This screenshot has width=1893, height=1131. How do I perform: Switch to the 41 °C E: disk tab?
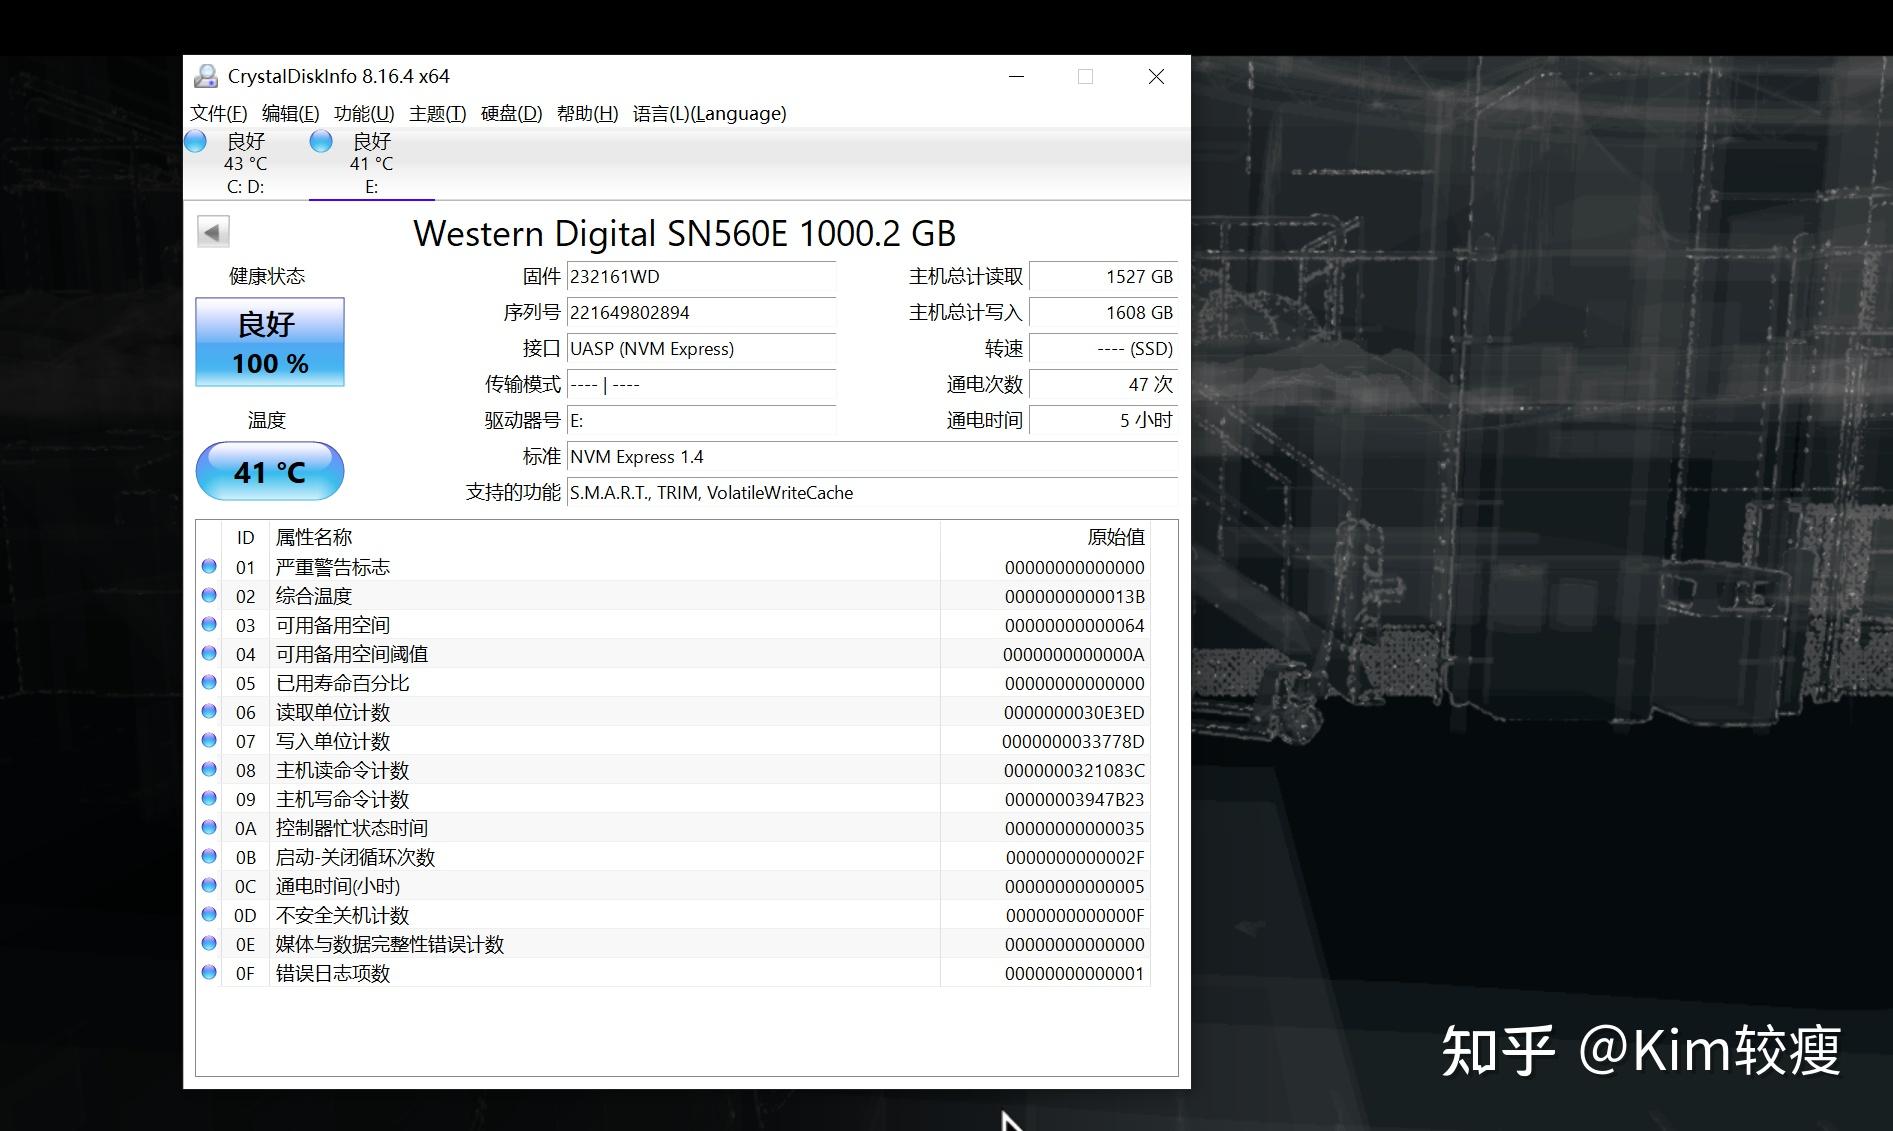372,164
